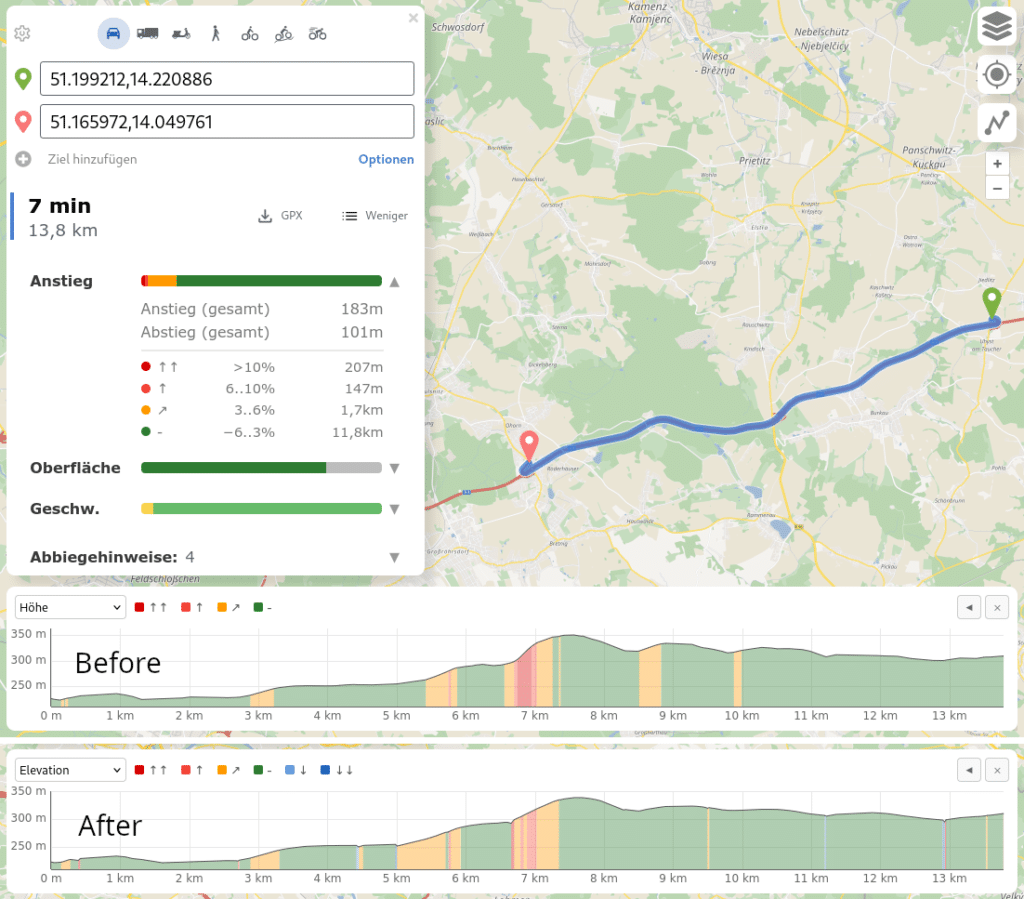Select the car routing profile
Image resolution: width=1024 pixels, height=899 pixels.
(113, 33)
